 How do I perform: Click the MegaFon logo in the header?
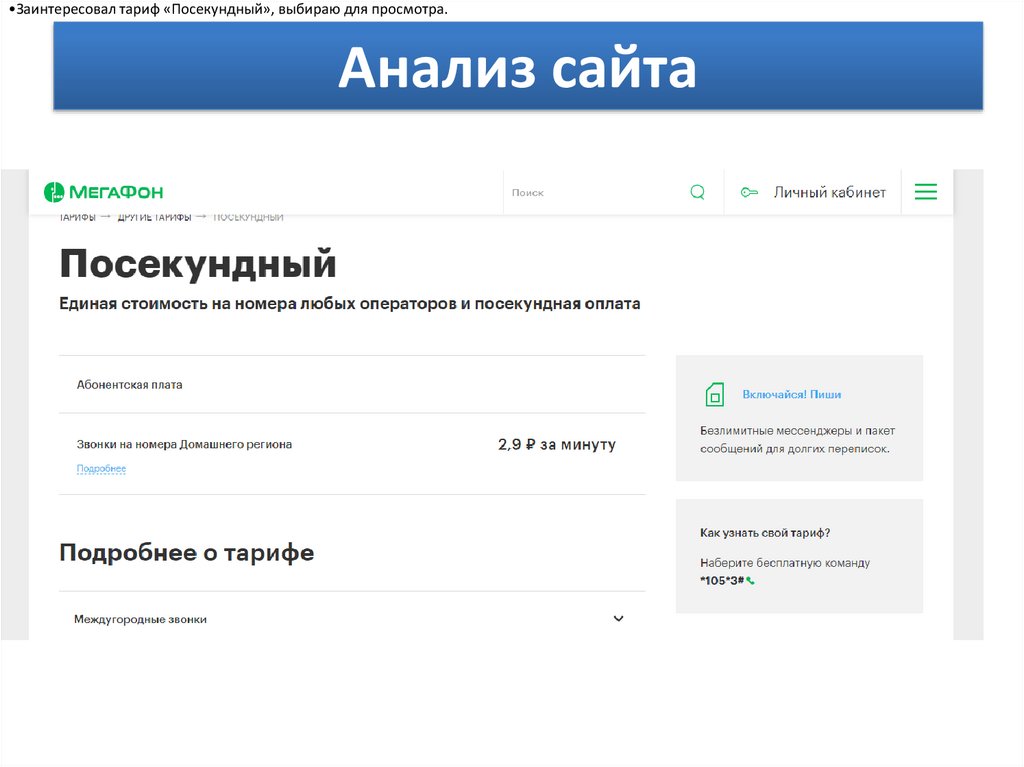(103, 192)
